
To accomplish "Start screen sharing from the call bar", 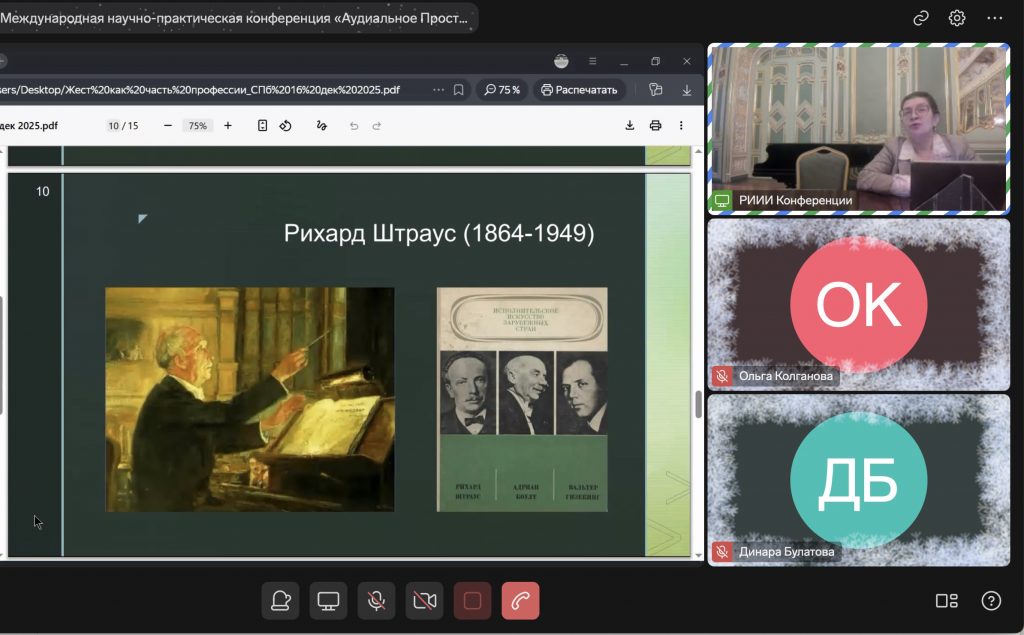I will (x=328, y=601).
